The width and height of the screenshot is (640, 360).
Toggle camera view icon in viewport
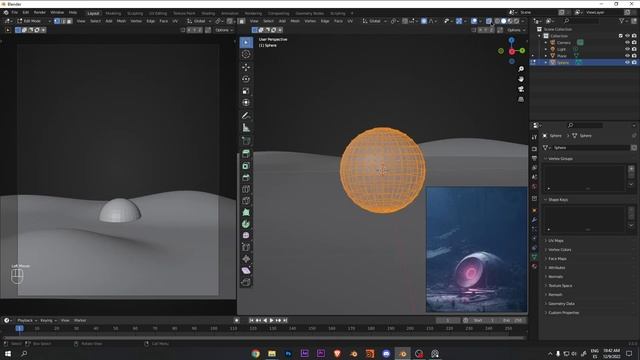click(521, 89)
